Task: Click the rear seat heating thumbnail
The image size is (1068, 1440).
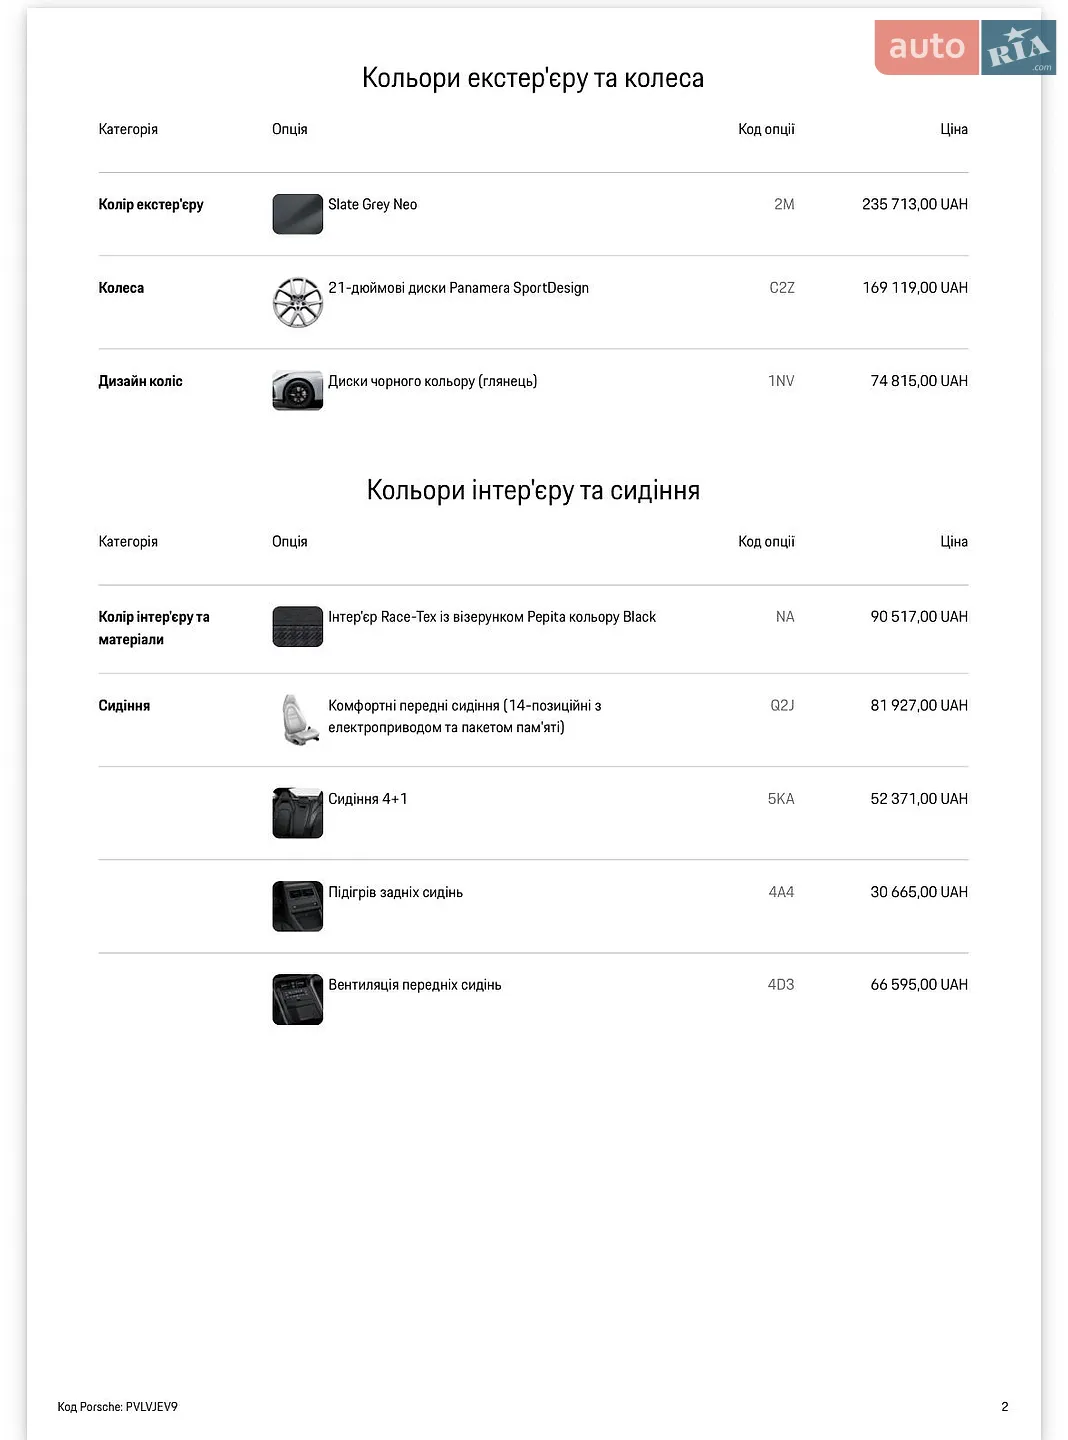Action: point(297,906)
